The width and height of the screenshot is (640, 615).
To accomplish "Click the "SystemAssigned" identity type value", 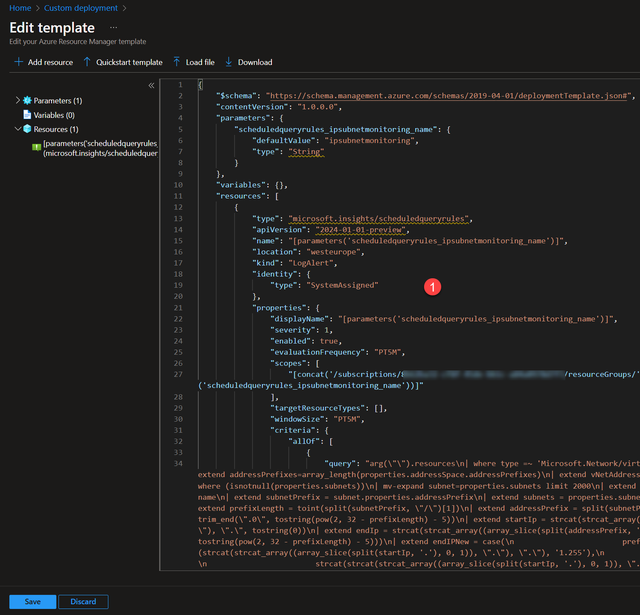I will [342, 285].
